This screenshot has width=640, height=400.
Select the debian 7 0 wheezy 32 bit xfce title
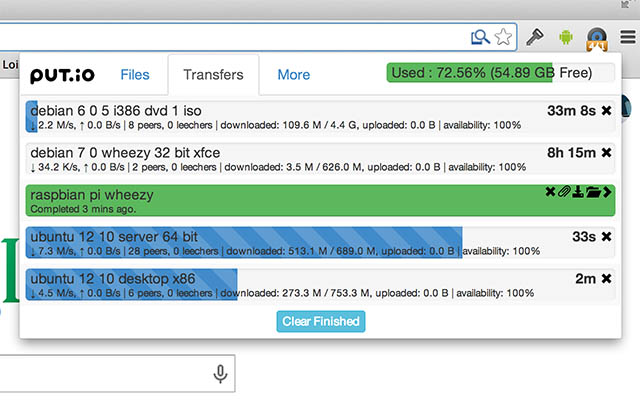click(x=125, y=153)
